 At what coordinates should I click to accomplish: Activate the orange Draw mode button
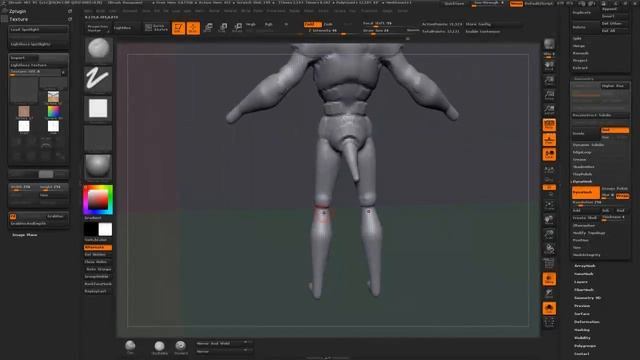[x=193, y=28]
